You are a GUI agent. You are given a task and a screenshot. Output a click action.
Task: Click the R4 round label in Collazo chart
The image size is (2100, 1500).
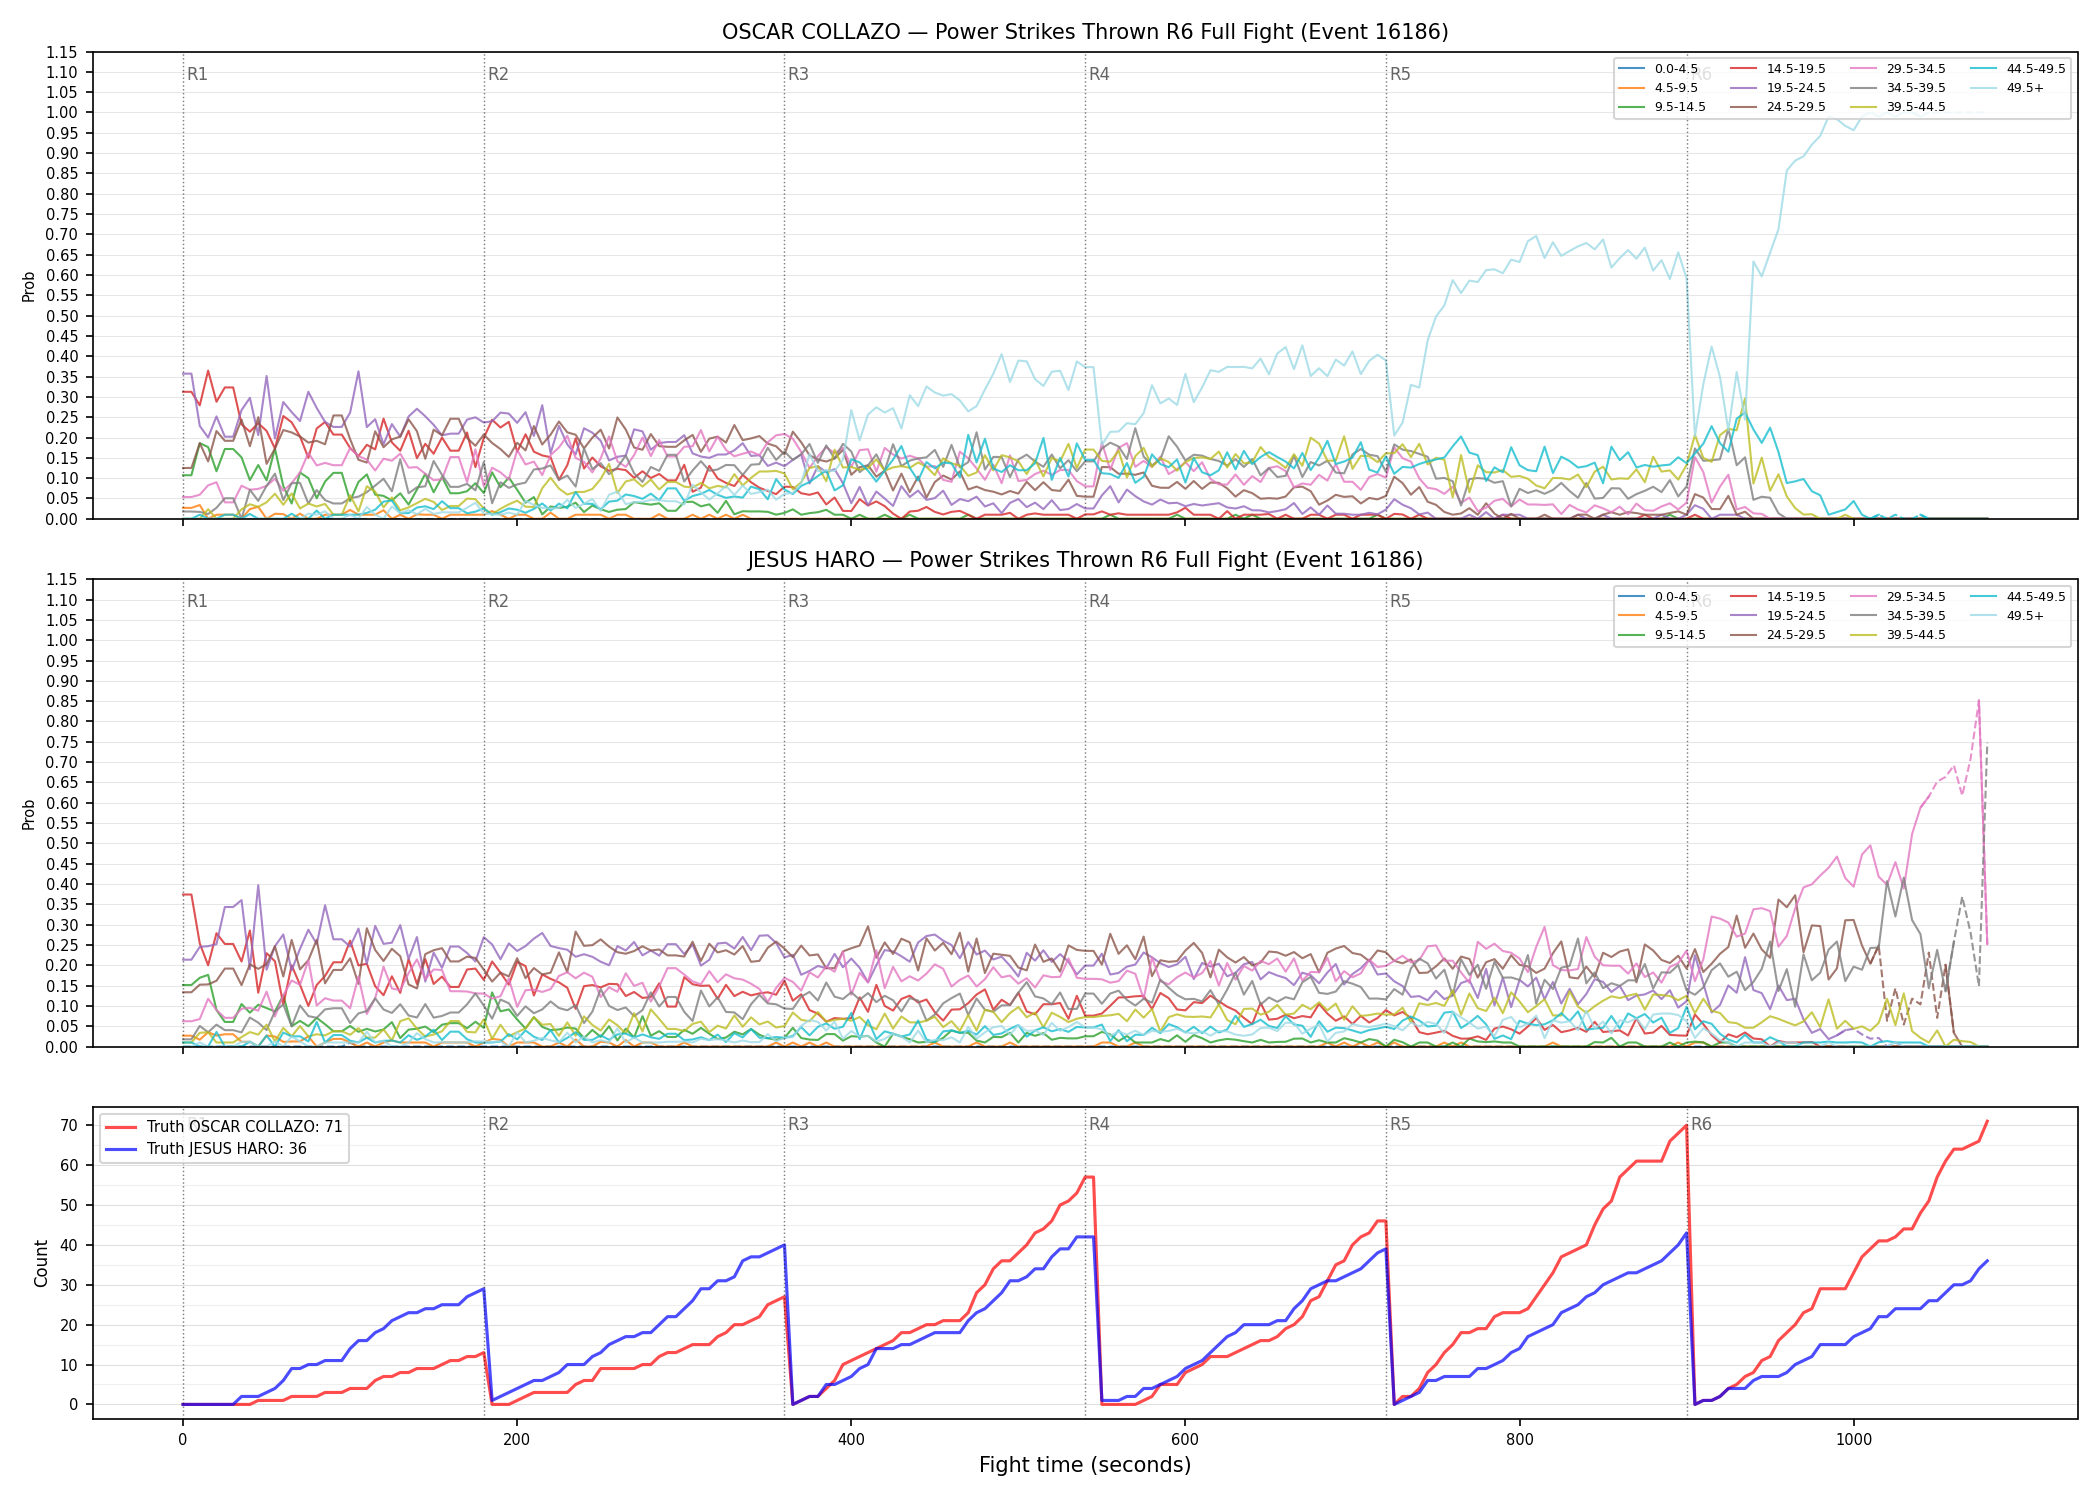pos(1099,74)
